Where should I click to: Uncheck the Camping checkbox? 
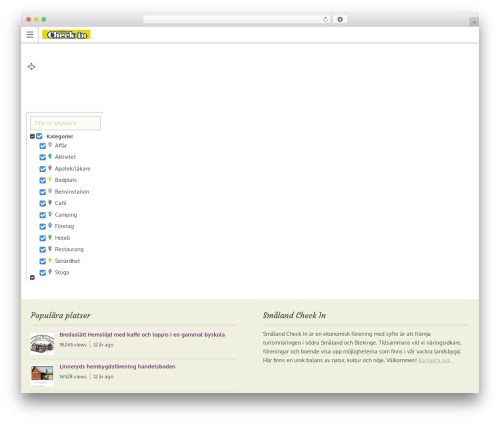[x=43, y=215]
